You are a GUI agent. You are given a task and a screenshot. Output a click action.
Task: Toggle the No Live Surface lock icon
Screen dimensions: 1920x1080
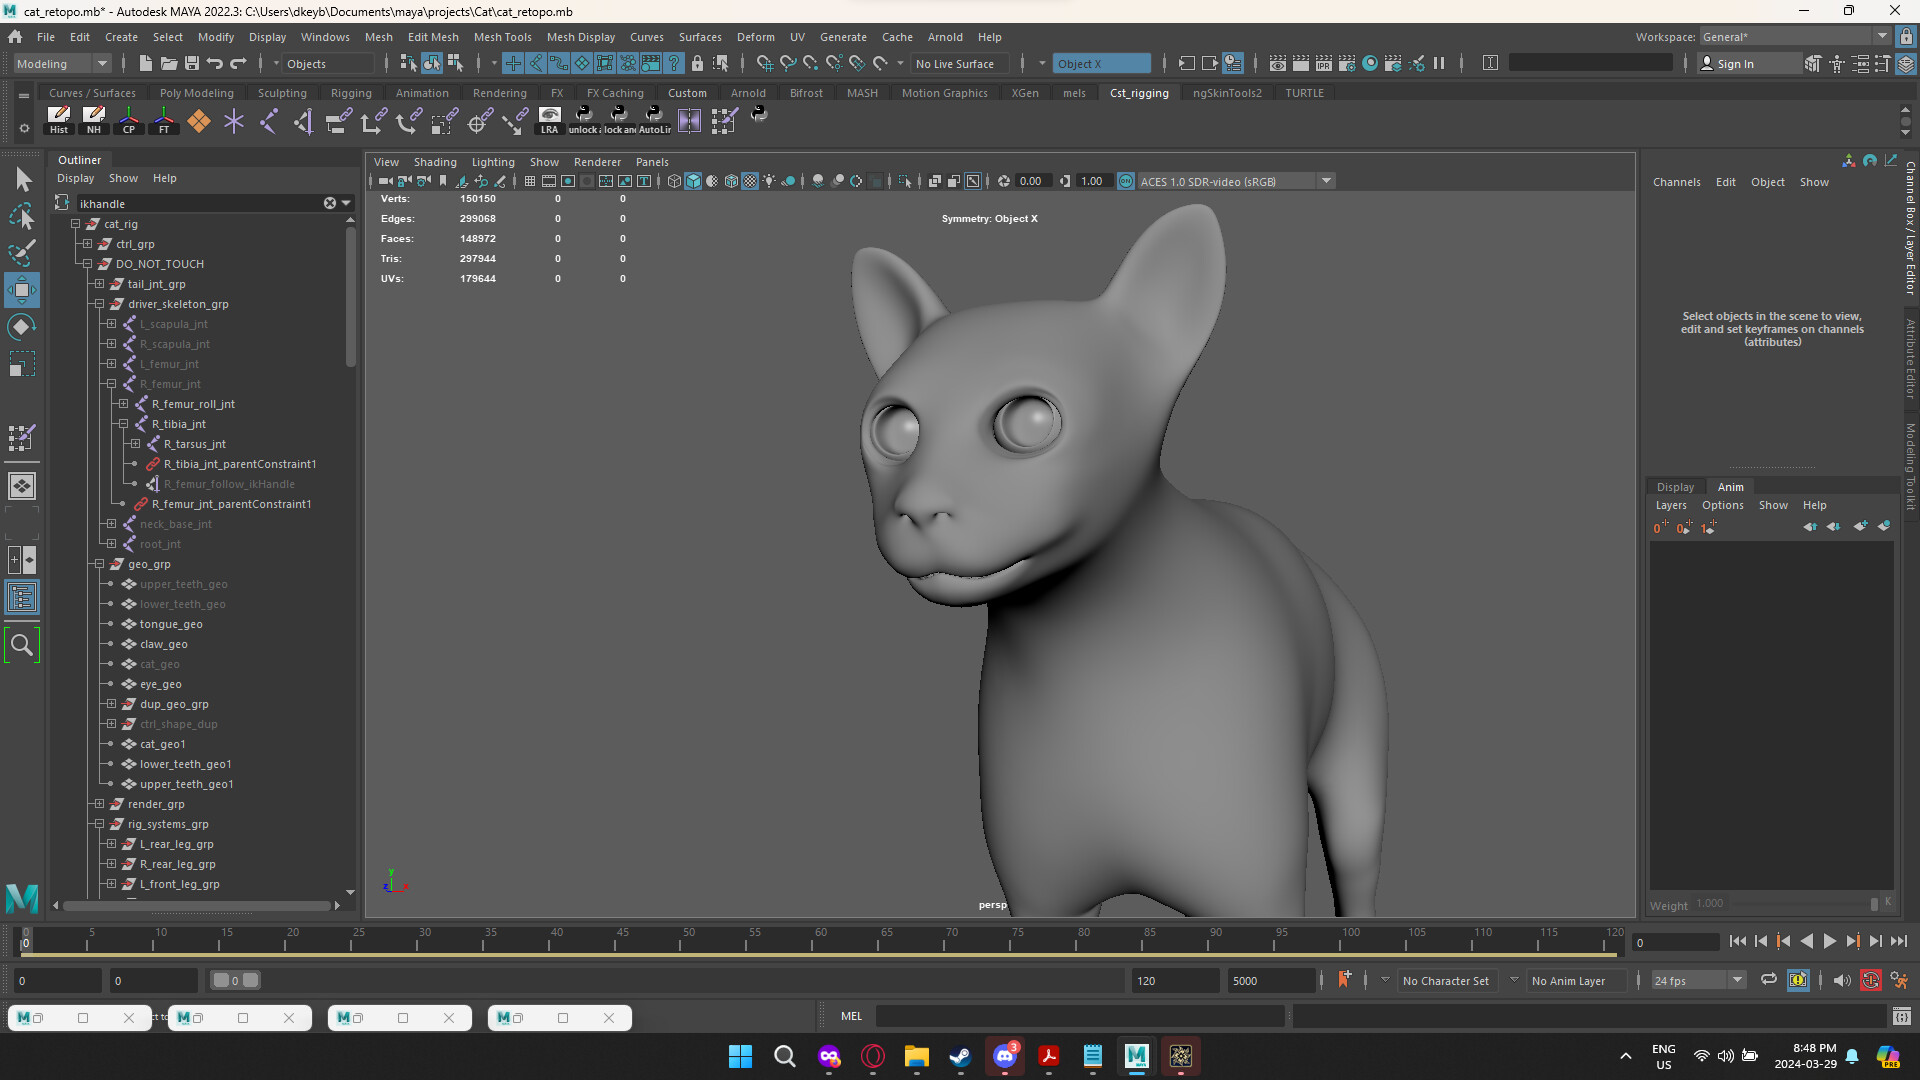pos(700,63)
